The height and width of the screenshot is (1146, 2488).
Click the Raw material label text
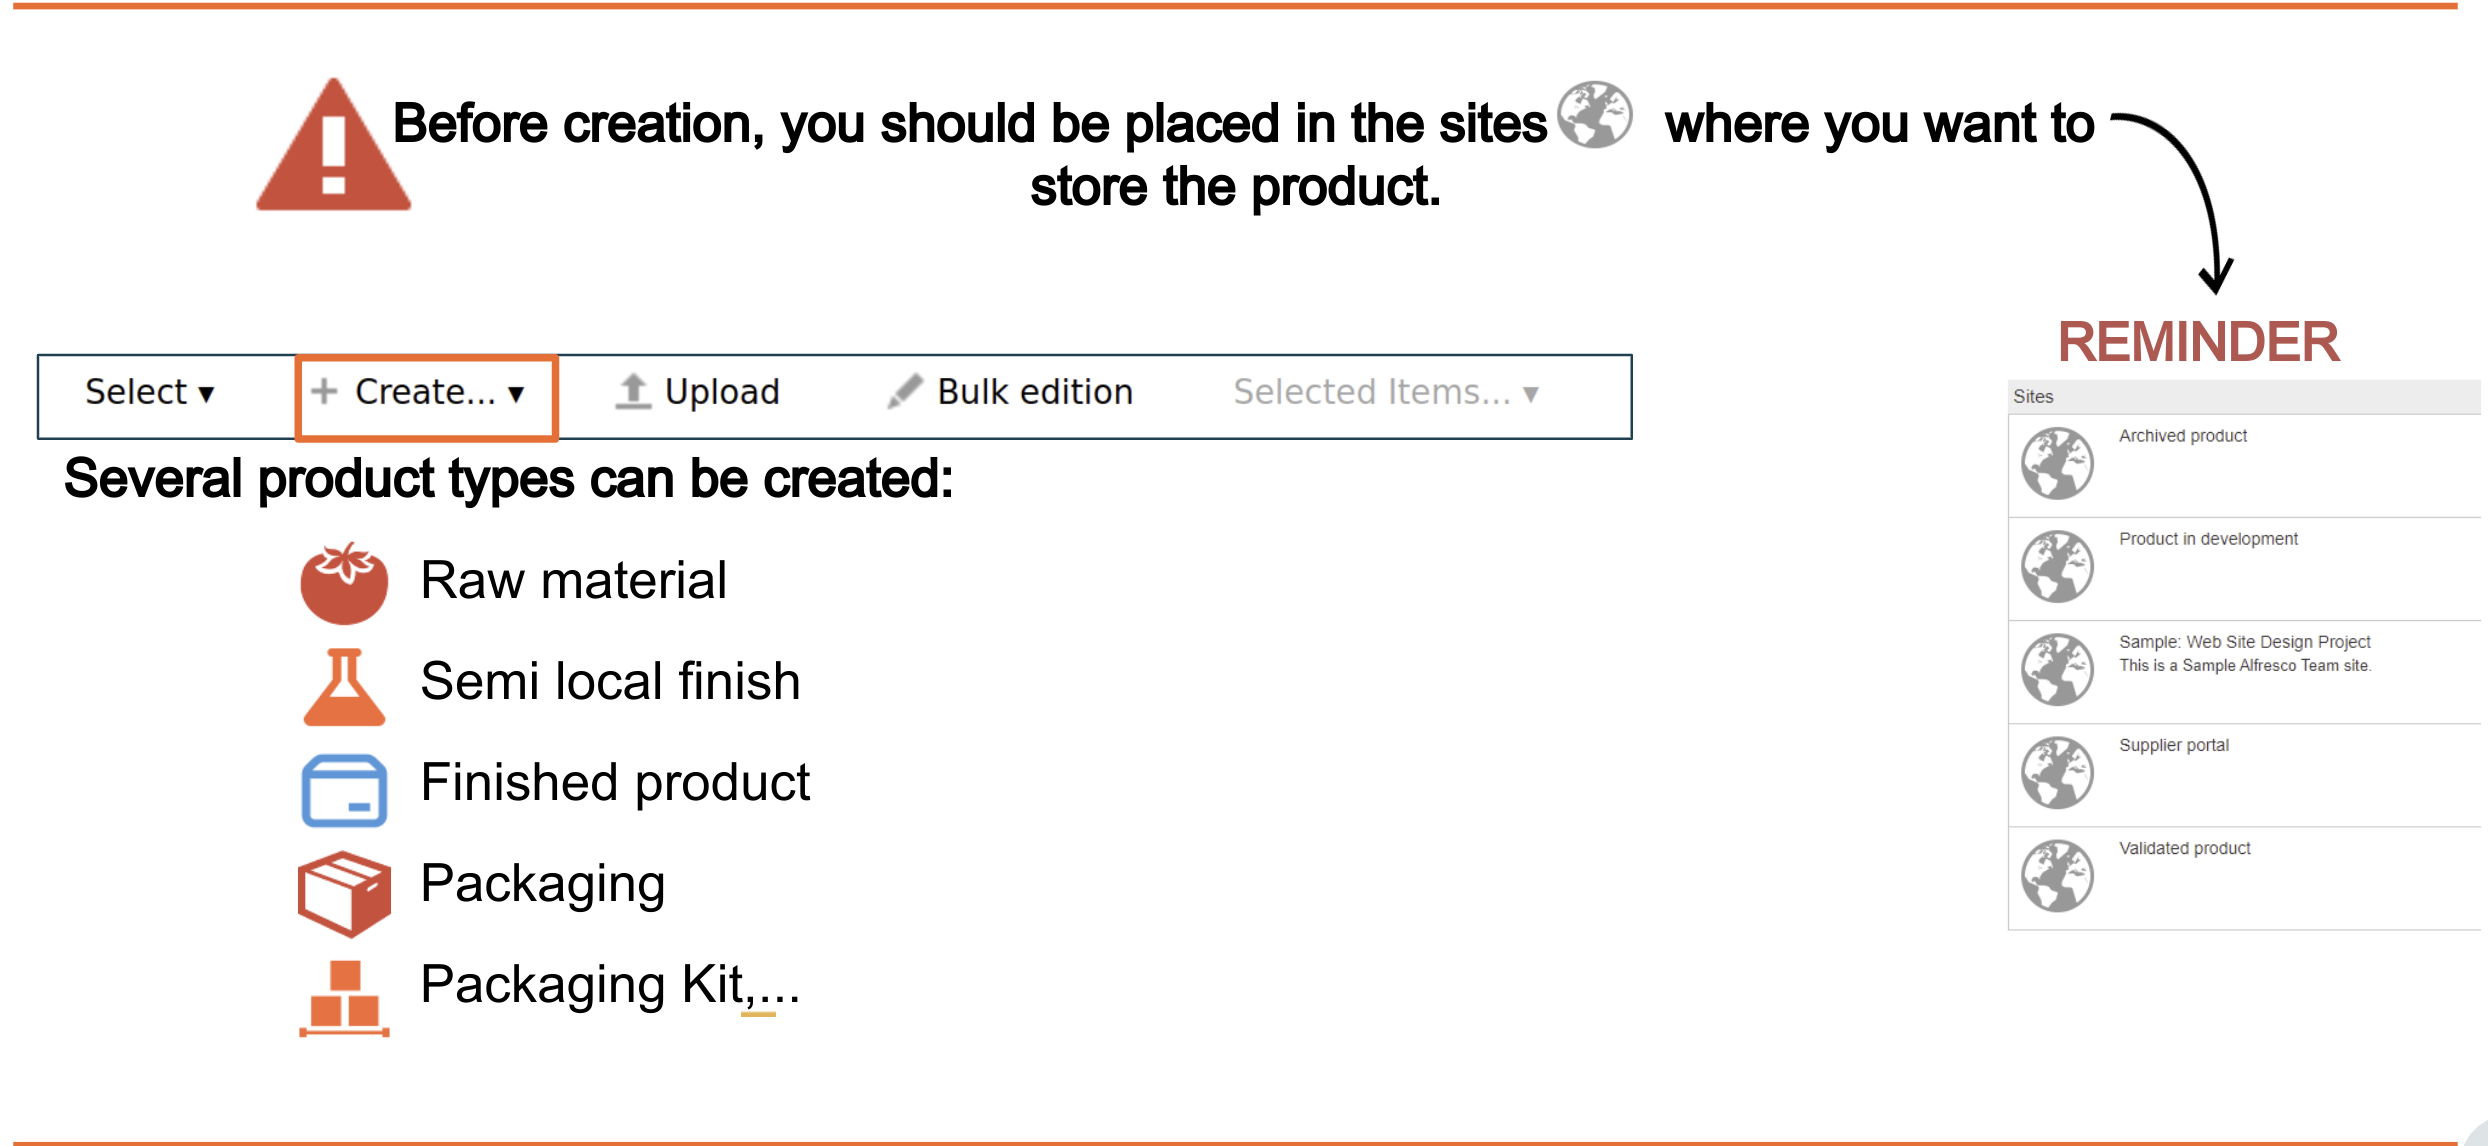(x=573, y=580)
